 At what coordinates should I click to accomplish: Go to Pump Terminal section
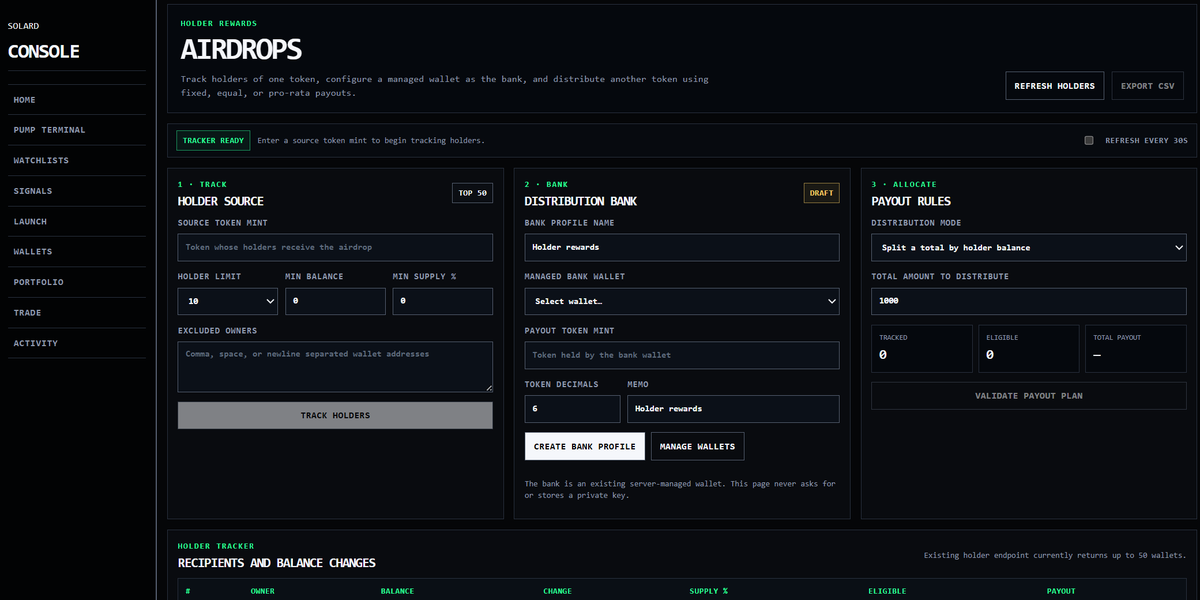[77, 130]
